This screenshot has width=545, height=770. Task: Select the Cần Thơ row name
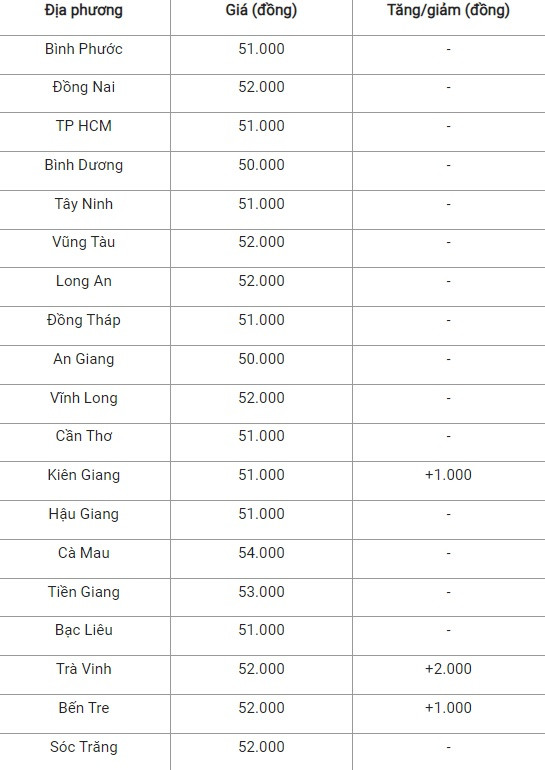pos(83,436)
